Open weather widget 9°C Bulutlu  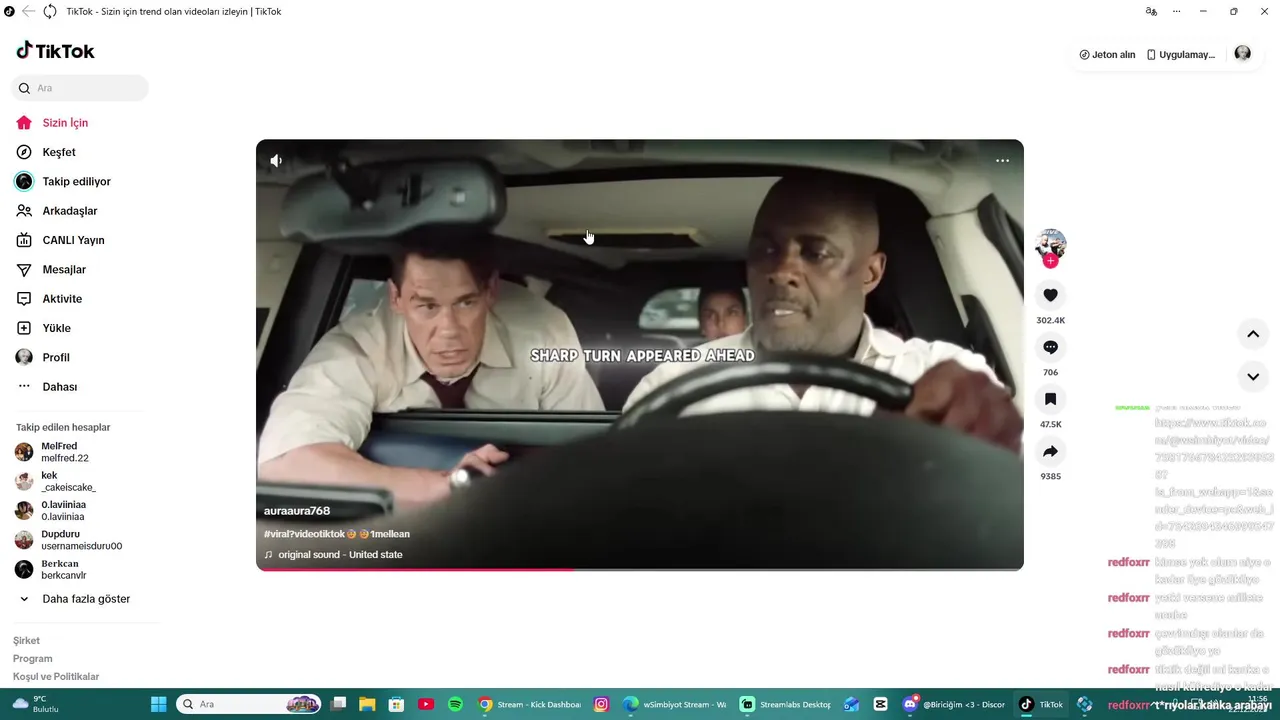(x=34, y=704)
